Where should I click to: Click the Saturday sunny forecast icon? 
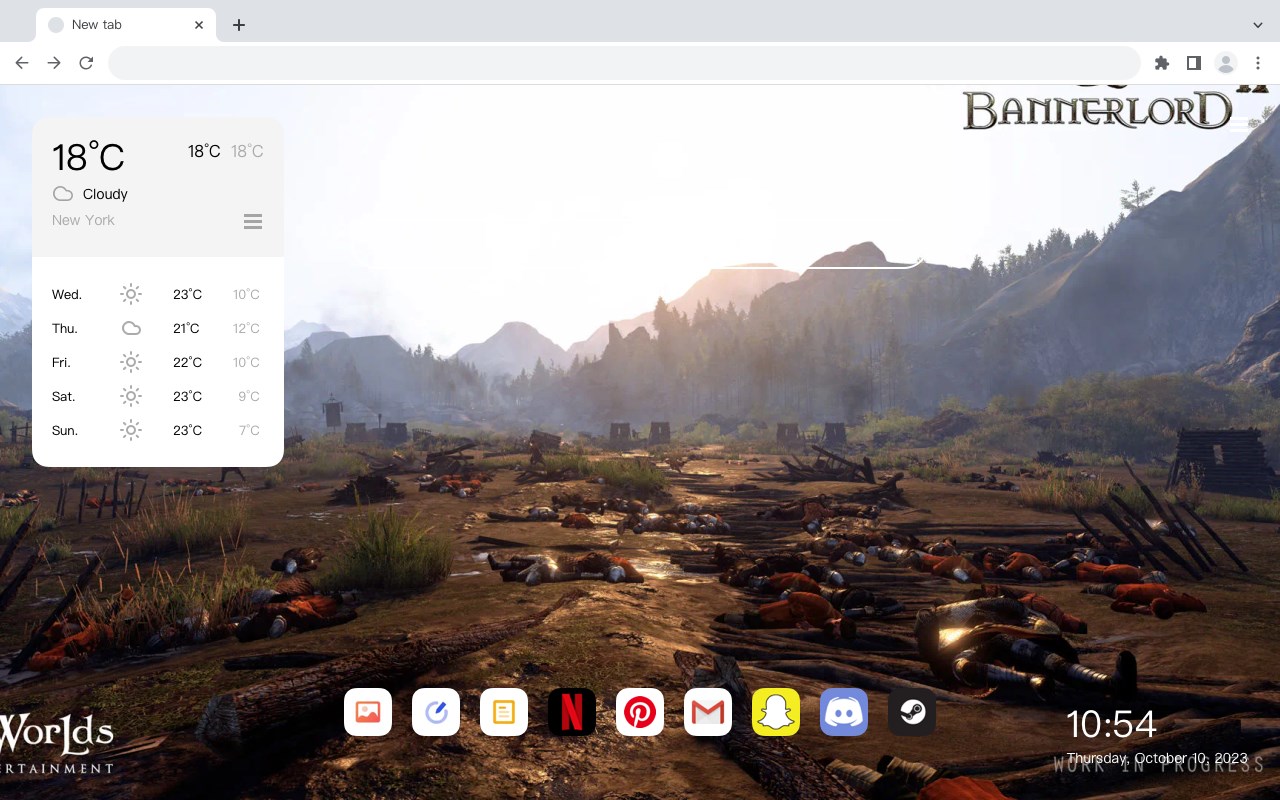point(131,396)
